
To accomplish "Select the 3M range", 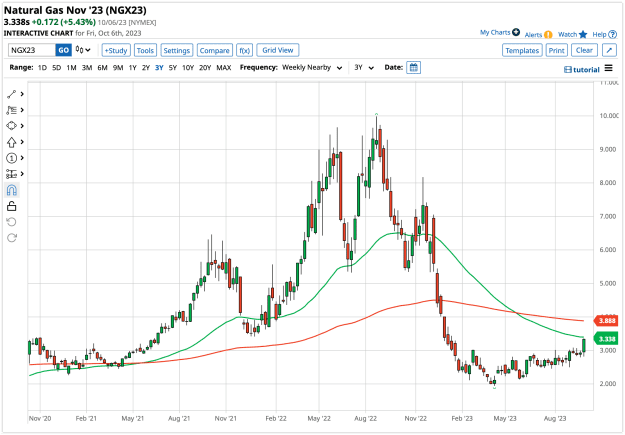I will pos(87,68).
